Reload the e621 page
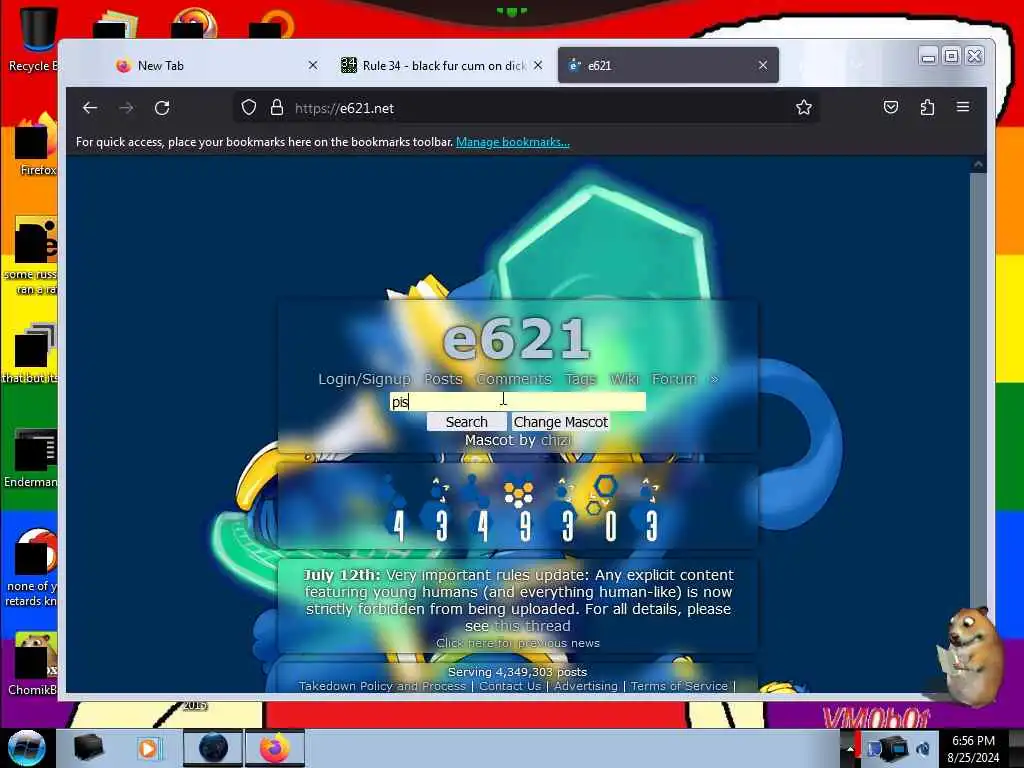The height and width of the screenshot is (768, 1024). [162, 108]
